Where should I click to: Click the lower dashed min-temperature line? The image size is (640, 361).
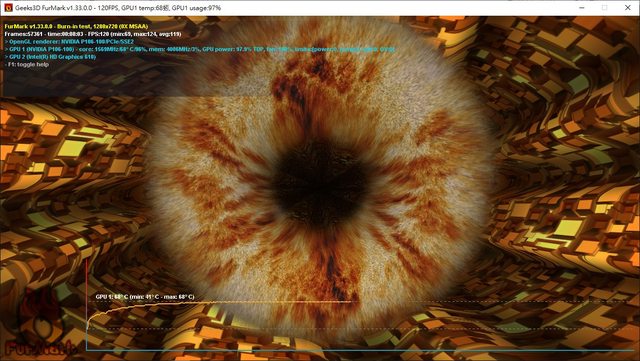[359, 328]
